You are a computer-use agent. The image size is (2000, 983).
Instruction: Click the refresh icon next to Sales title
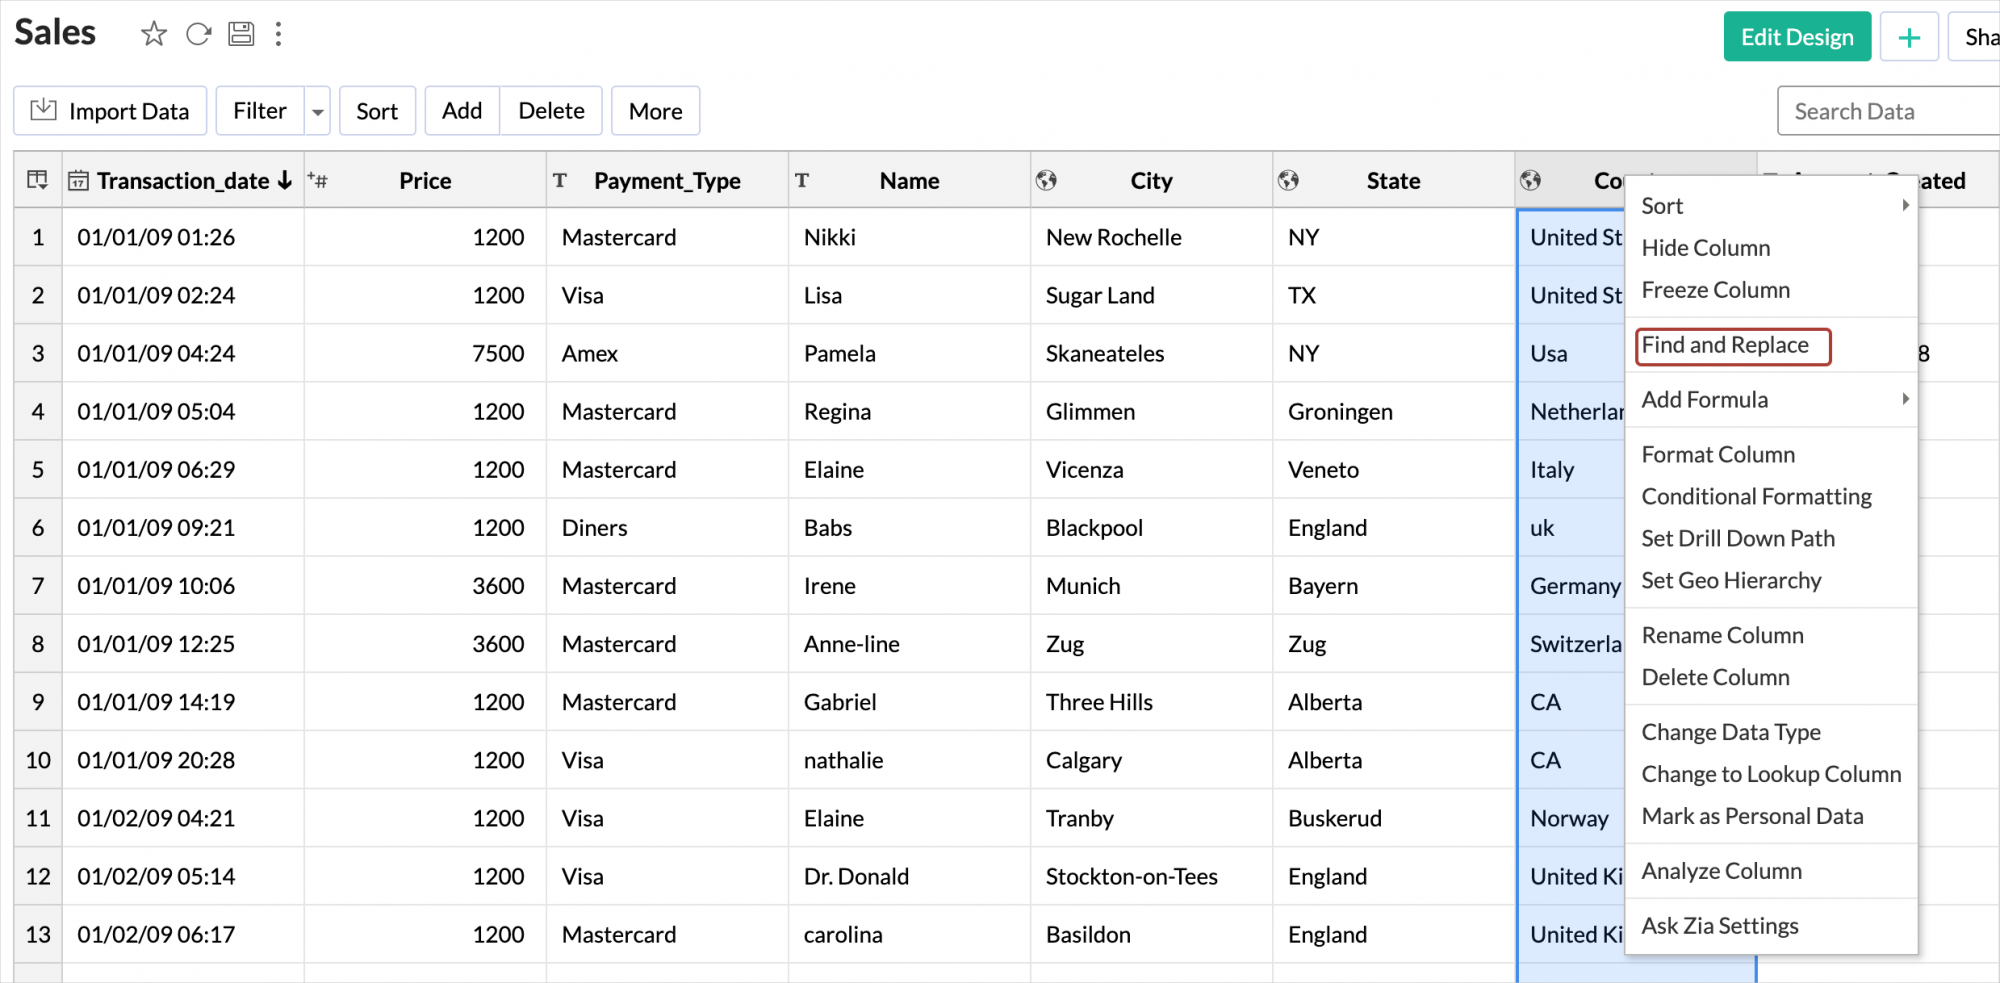pyautogui.click(x=198, y=34)
